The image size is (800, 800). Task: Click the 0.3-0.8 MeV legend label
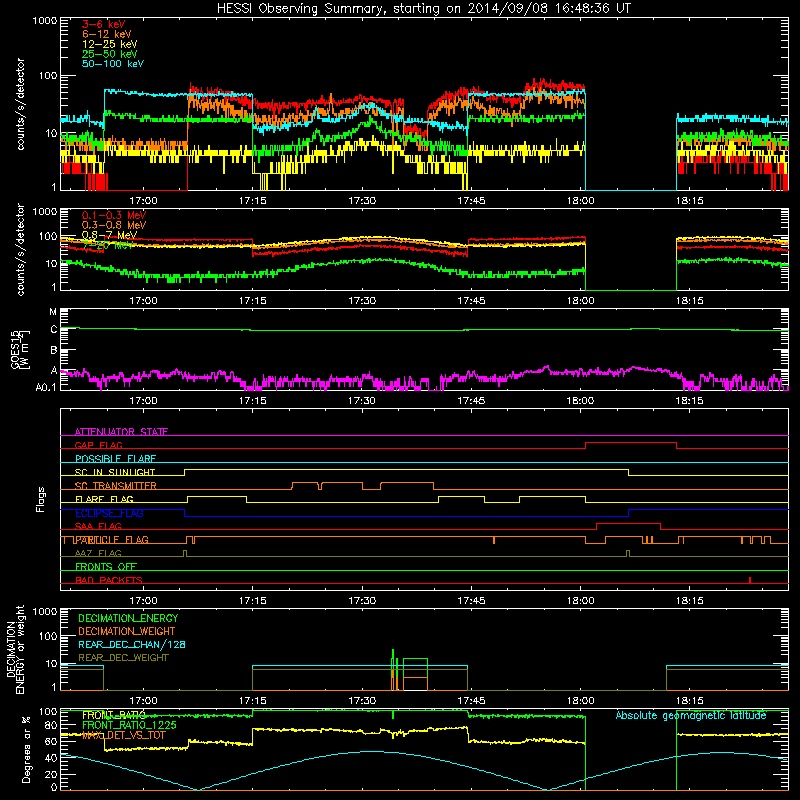(114, 225)
